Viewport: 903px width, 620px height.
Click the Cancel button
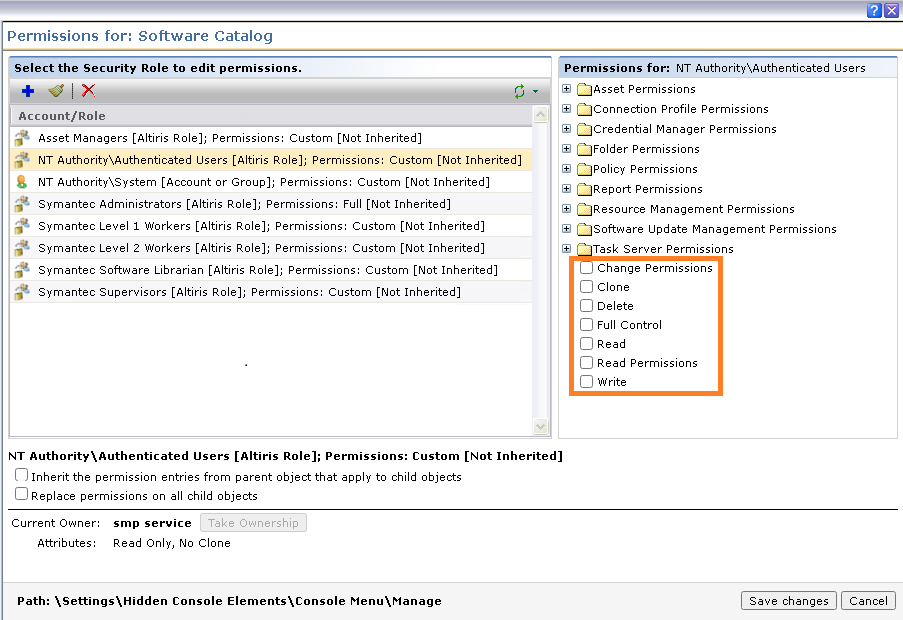click(x=867, y=601)
